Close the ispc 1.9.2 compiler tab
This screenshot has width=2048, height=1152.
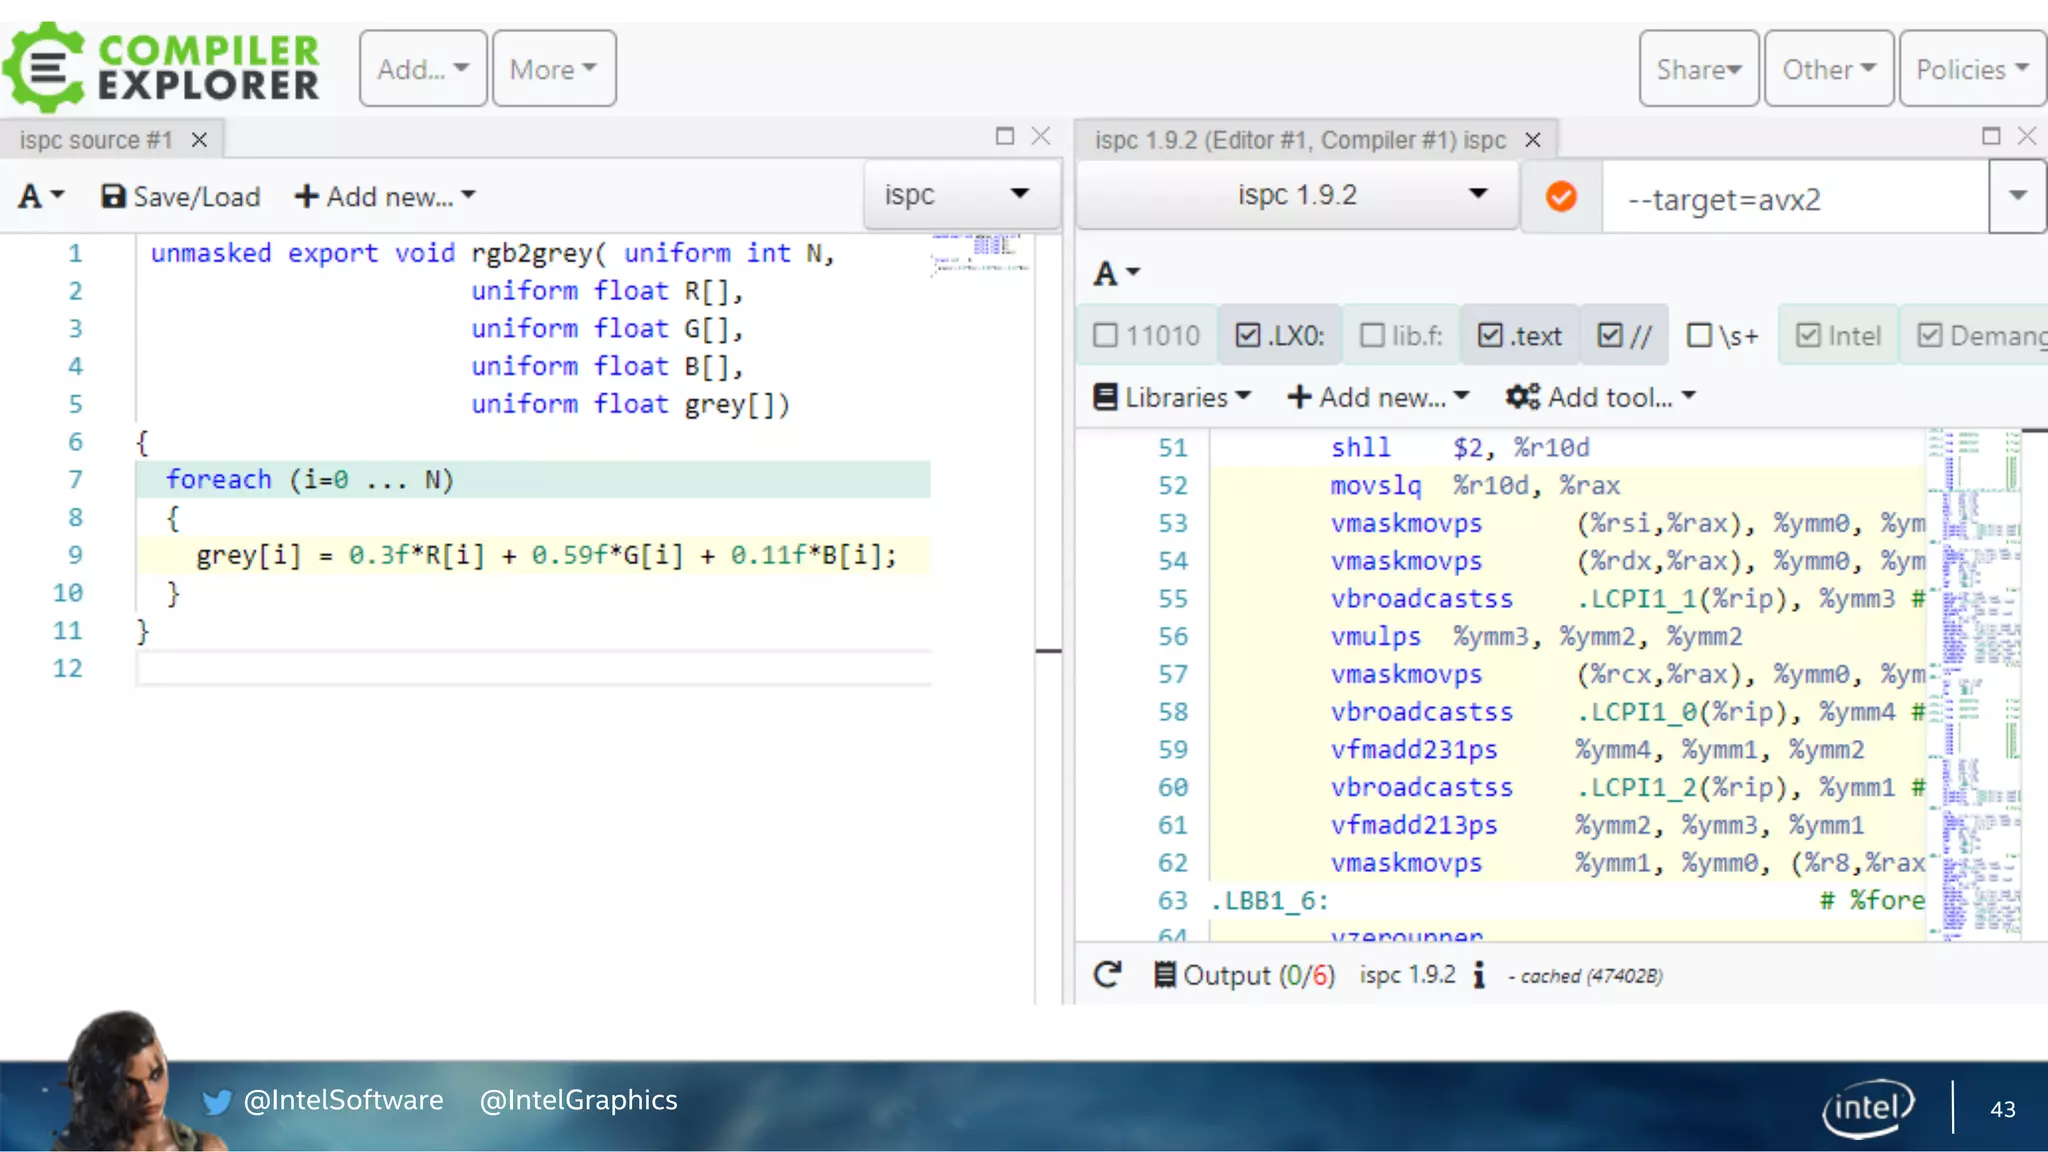tap(1533, 140)
